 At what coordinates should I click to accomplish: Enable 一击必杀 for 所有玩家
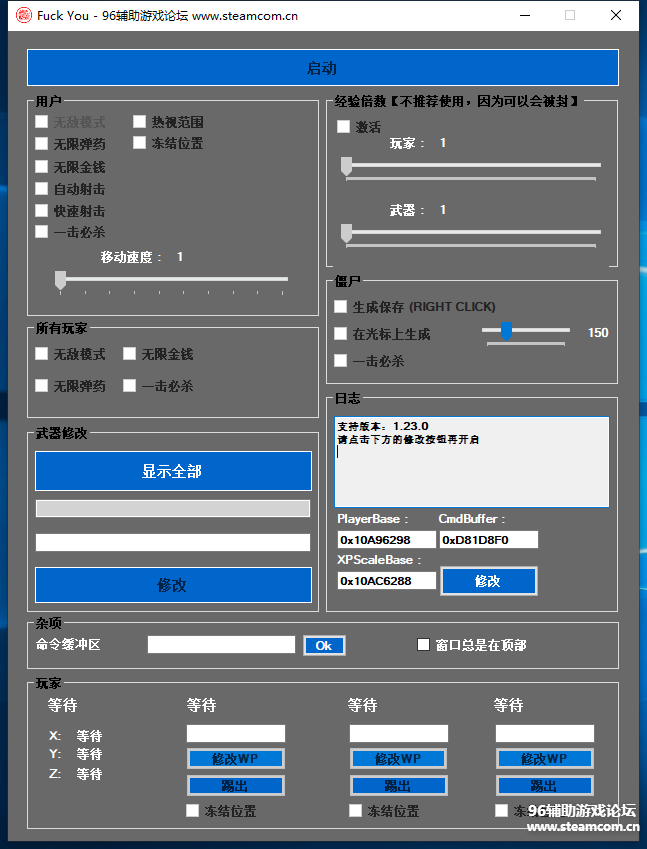[129, 386]
